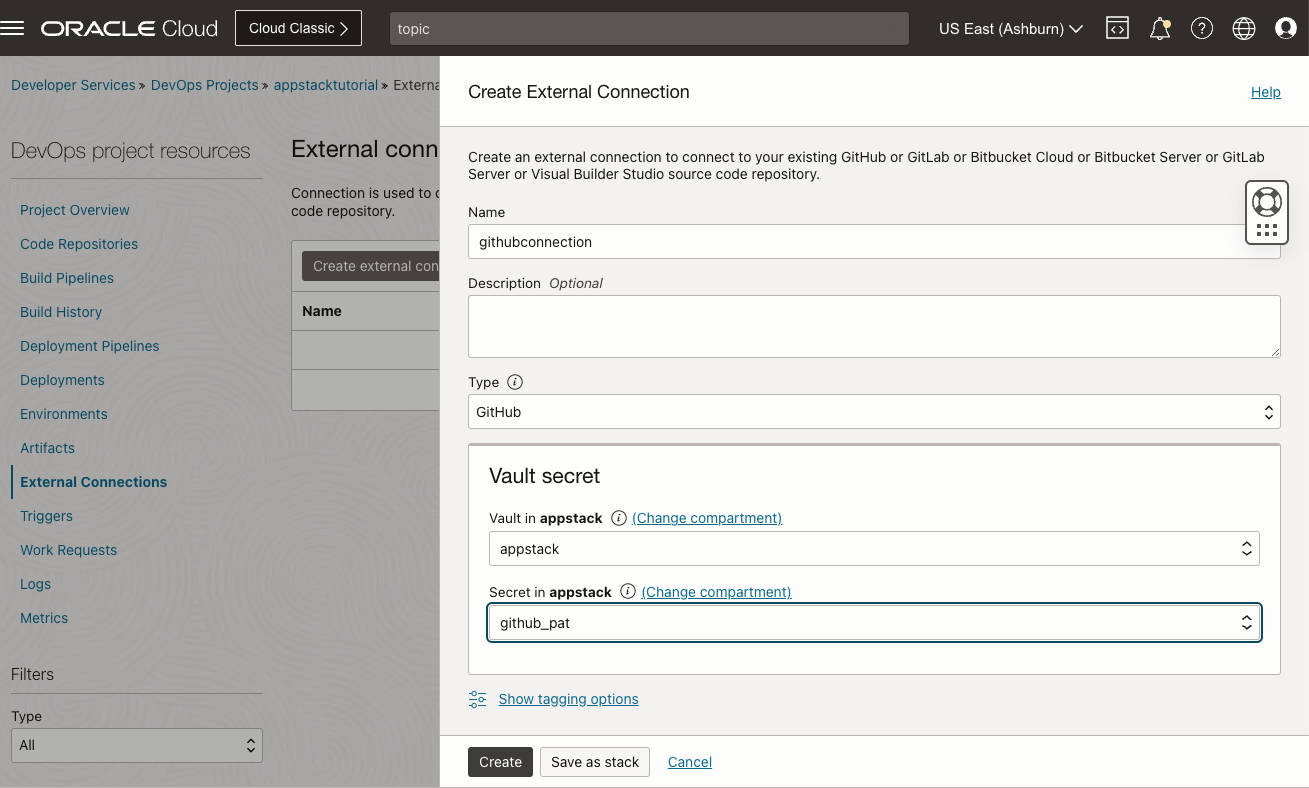Focus the Name field with githubconnection
The height and width of the screenshot is (788, 1309).
pos(874,242)
